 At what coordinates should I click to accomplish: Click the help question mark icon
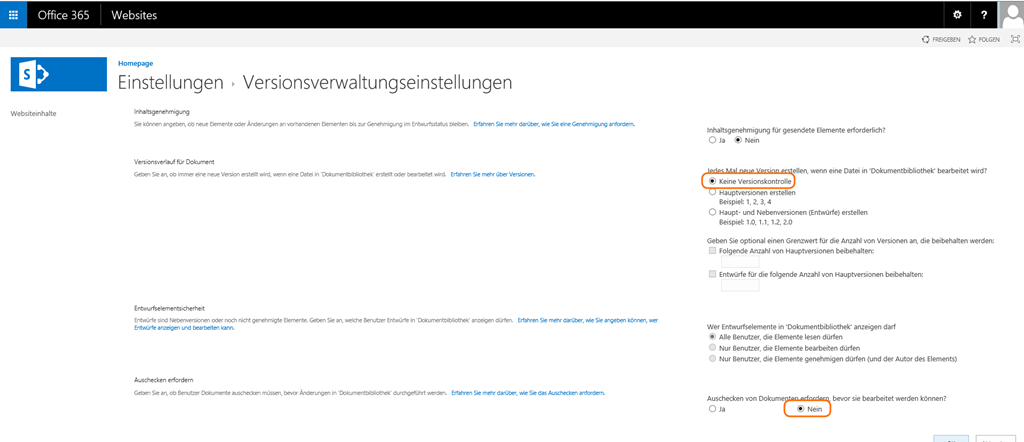tap(984, 15)
